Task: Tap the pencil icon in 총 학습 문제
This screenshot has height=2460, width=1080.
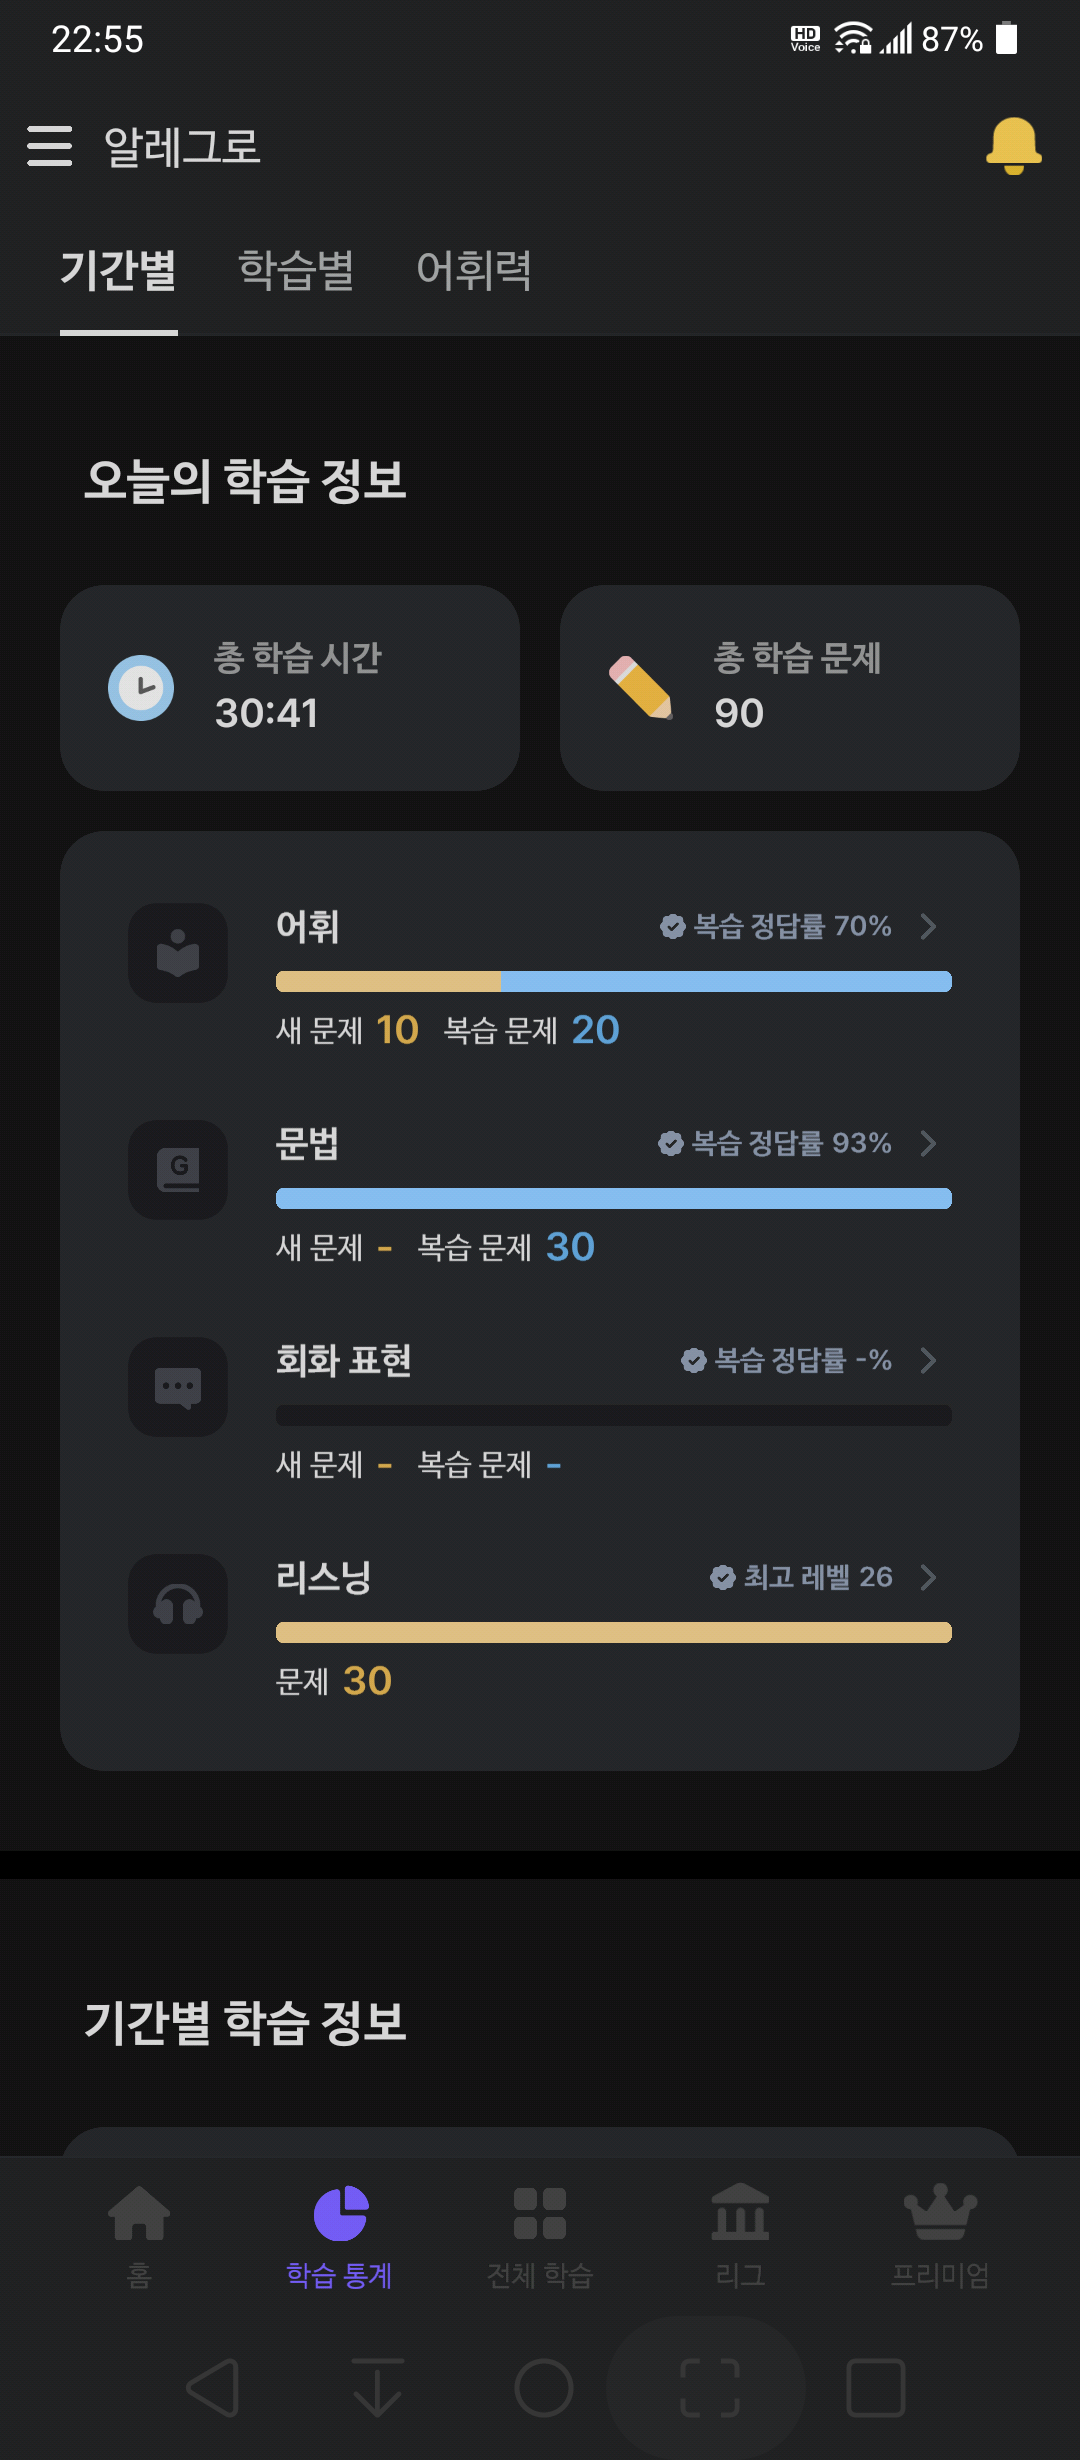Action: [641, 688]
